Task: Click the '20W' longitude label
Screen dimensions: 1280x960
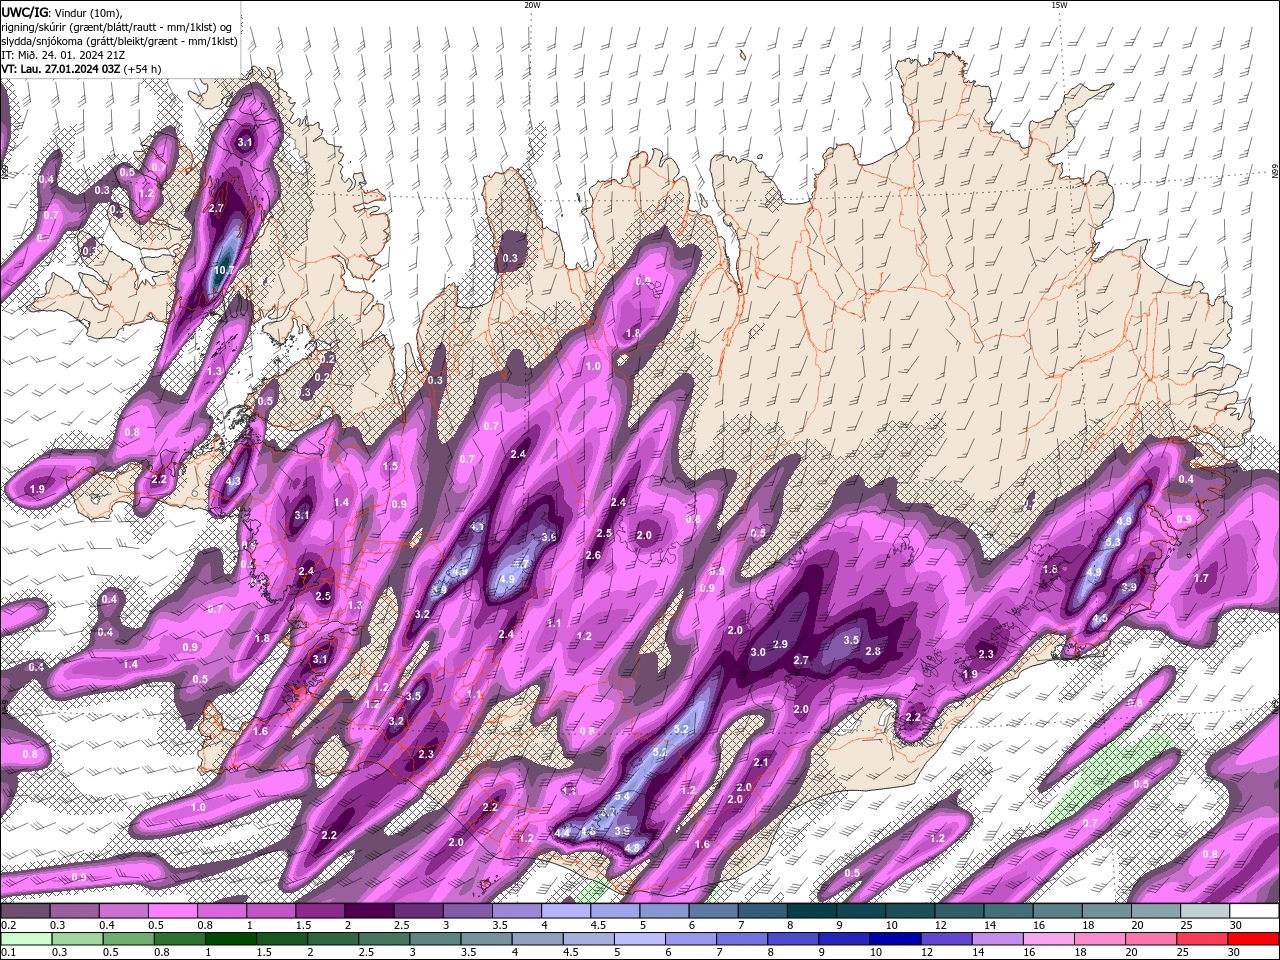Action: [532, 5]
